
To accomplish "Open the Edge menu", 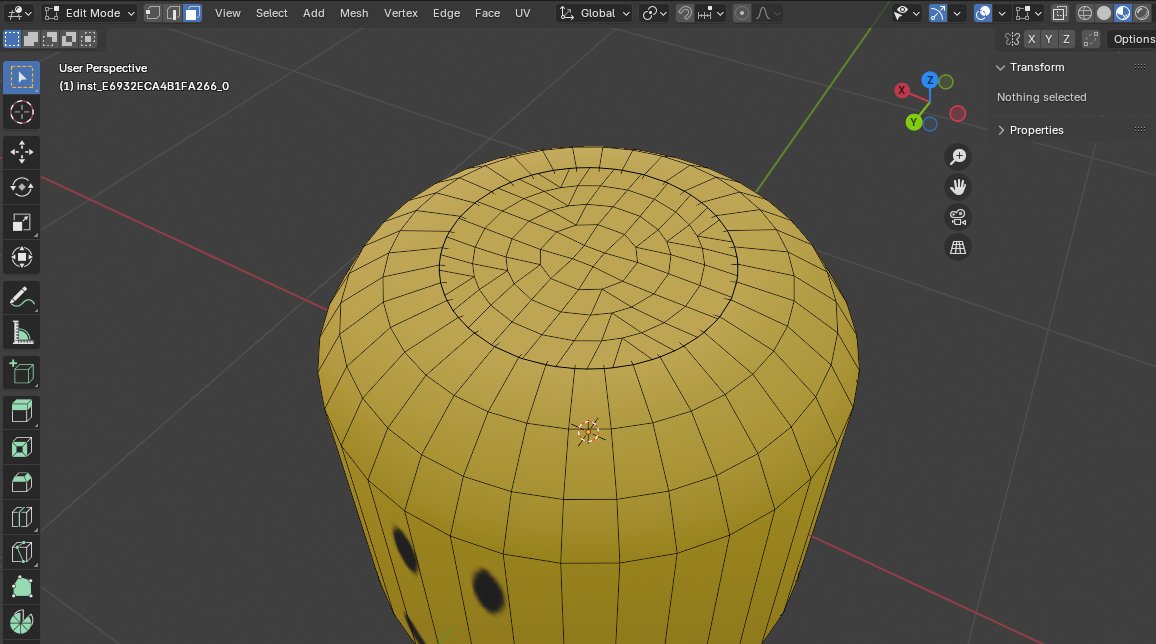I will (446, 13).
